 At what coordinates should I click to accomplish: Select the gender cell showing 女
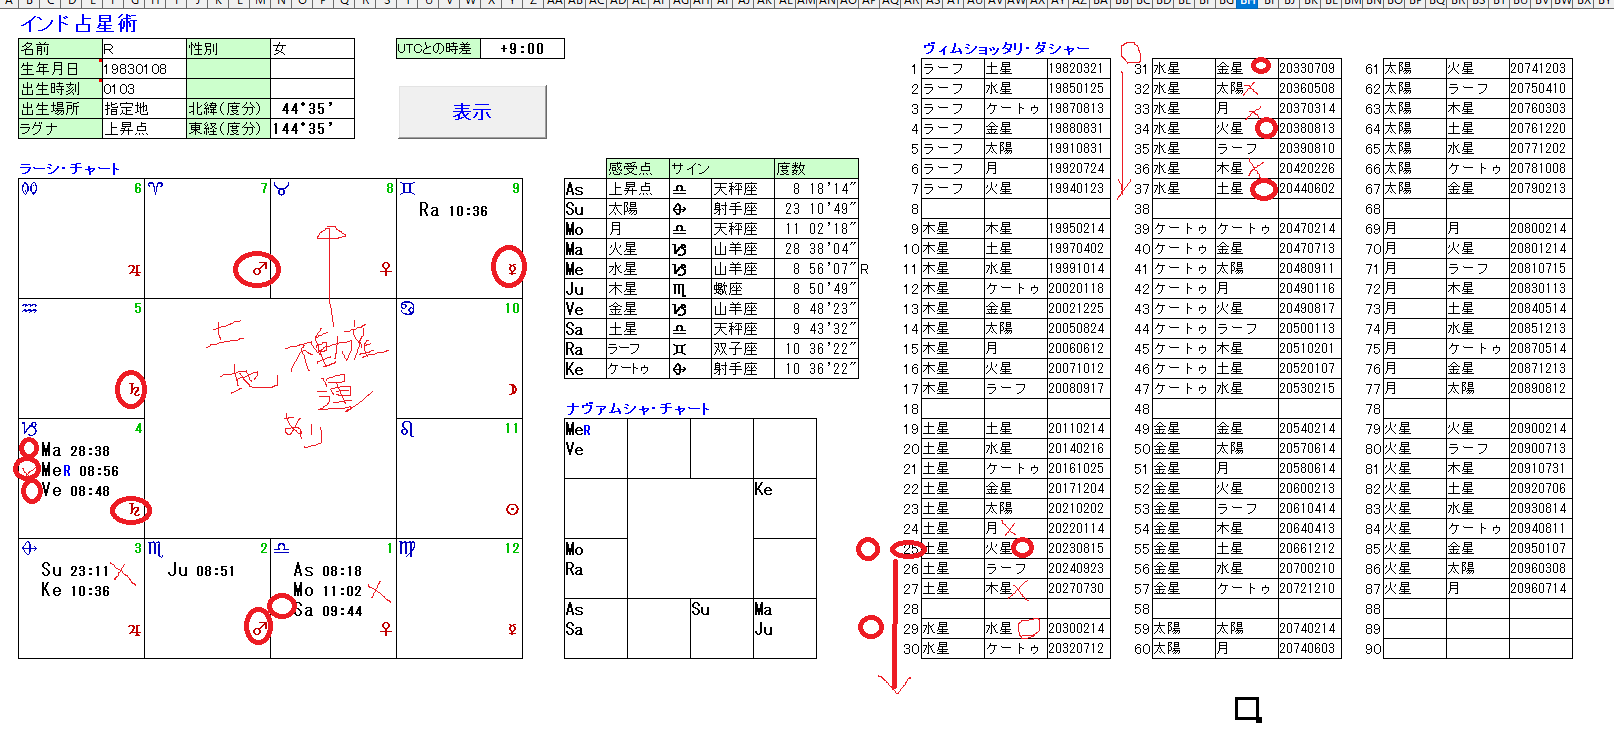(311, 49)
